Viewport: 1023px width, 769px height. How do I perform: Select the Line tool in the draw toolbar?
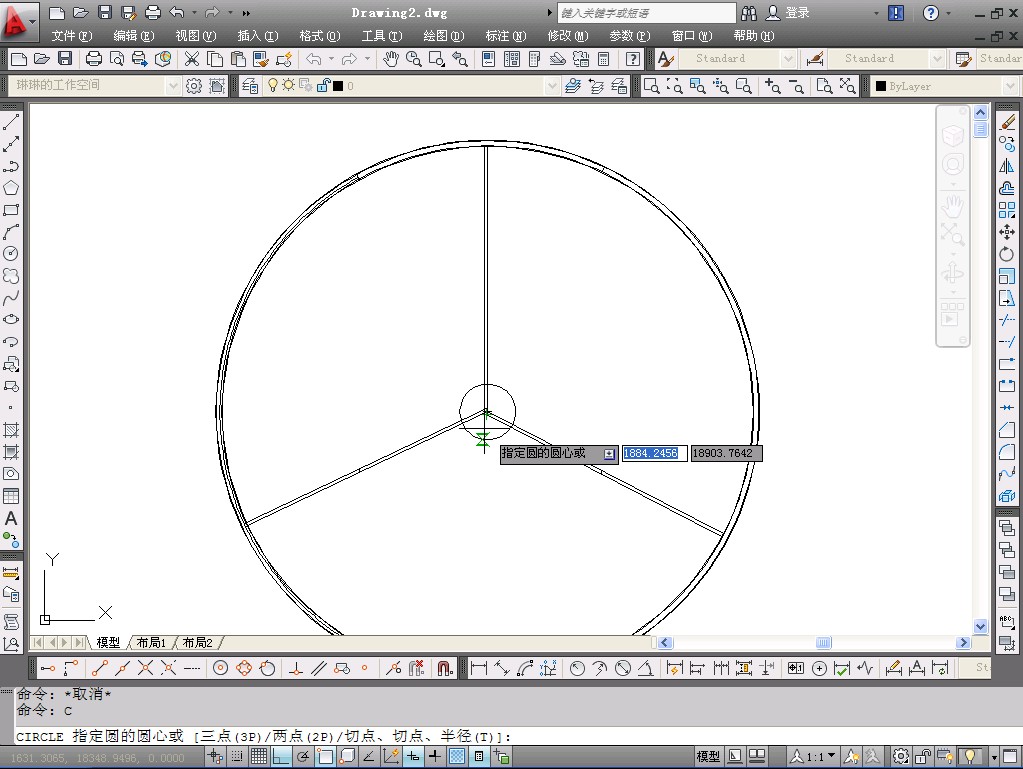pyautogui.click(x=11, y=123)
